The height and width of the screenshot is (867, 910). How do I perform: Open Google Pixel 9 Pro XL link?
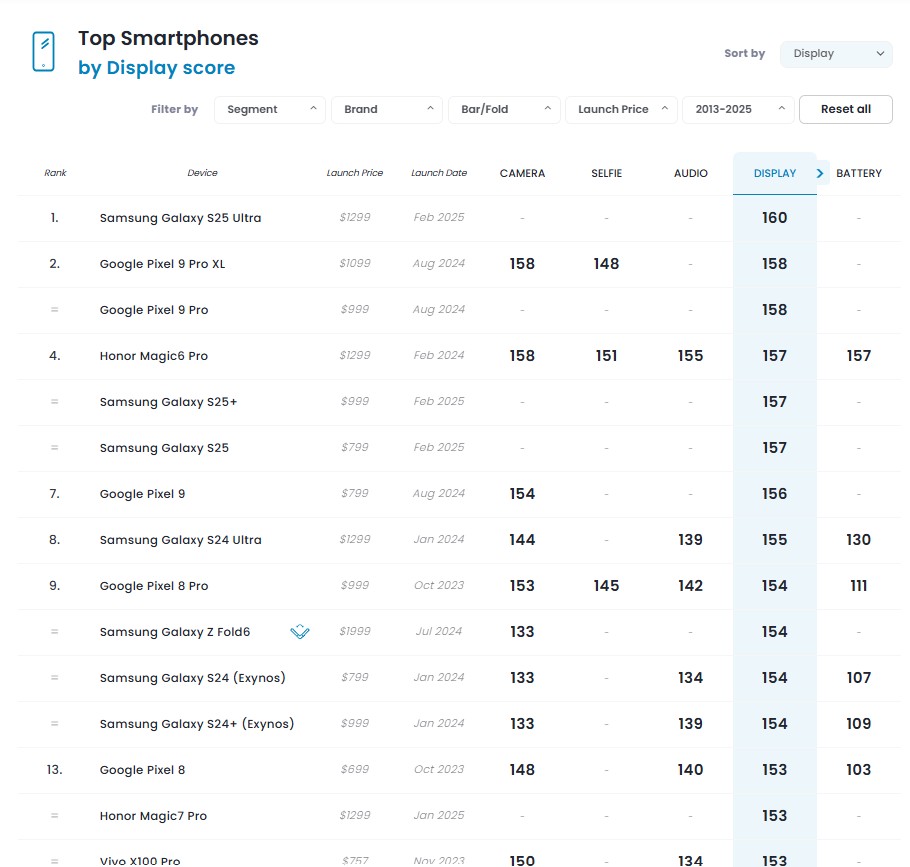162,264
